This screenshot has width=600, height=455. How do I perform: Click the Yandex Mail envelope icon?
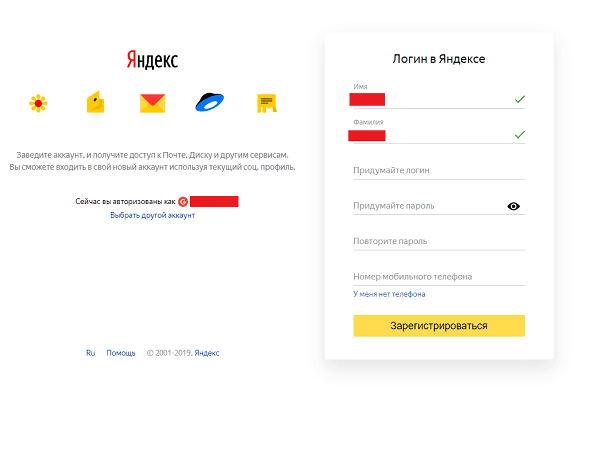pyautogui.click(x=153, y=103)
